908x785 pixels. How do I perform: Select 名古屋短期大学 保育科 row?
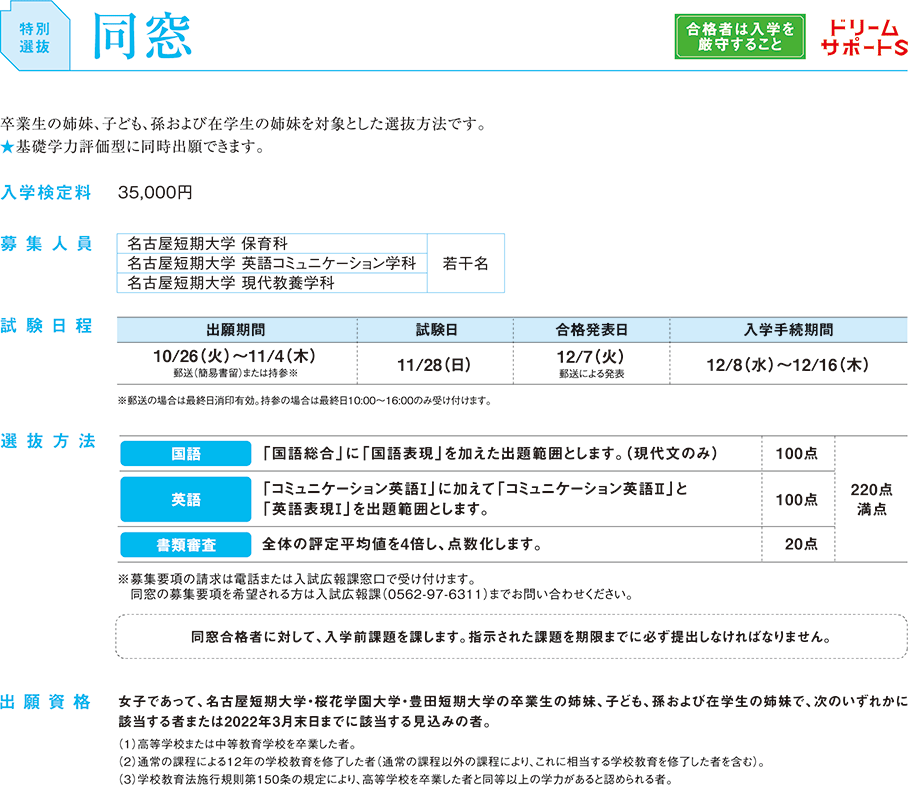[272, 243]
